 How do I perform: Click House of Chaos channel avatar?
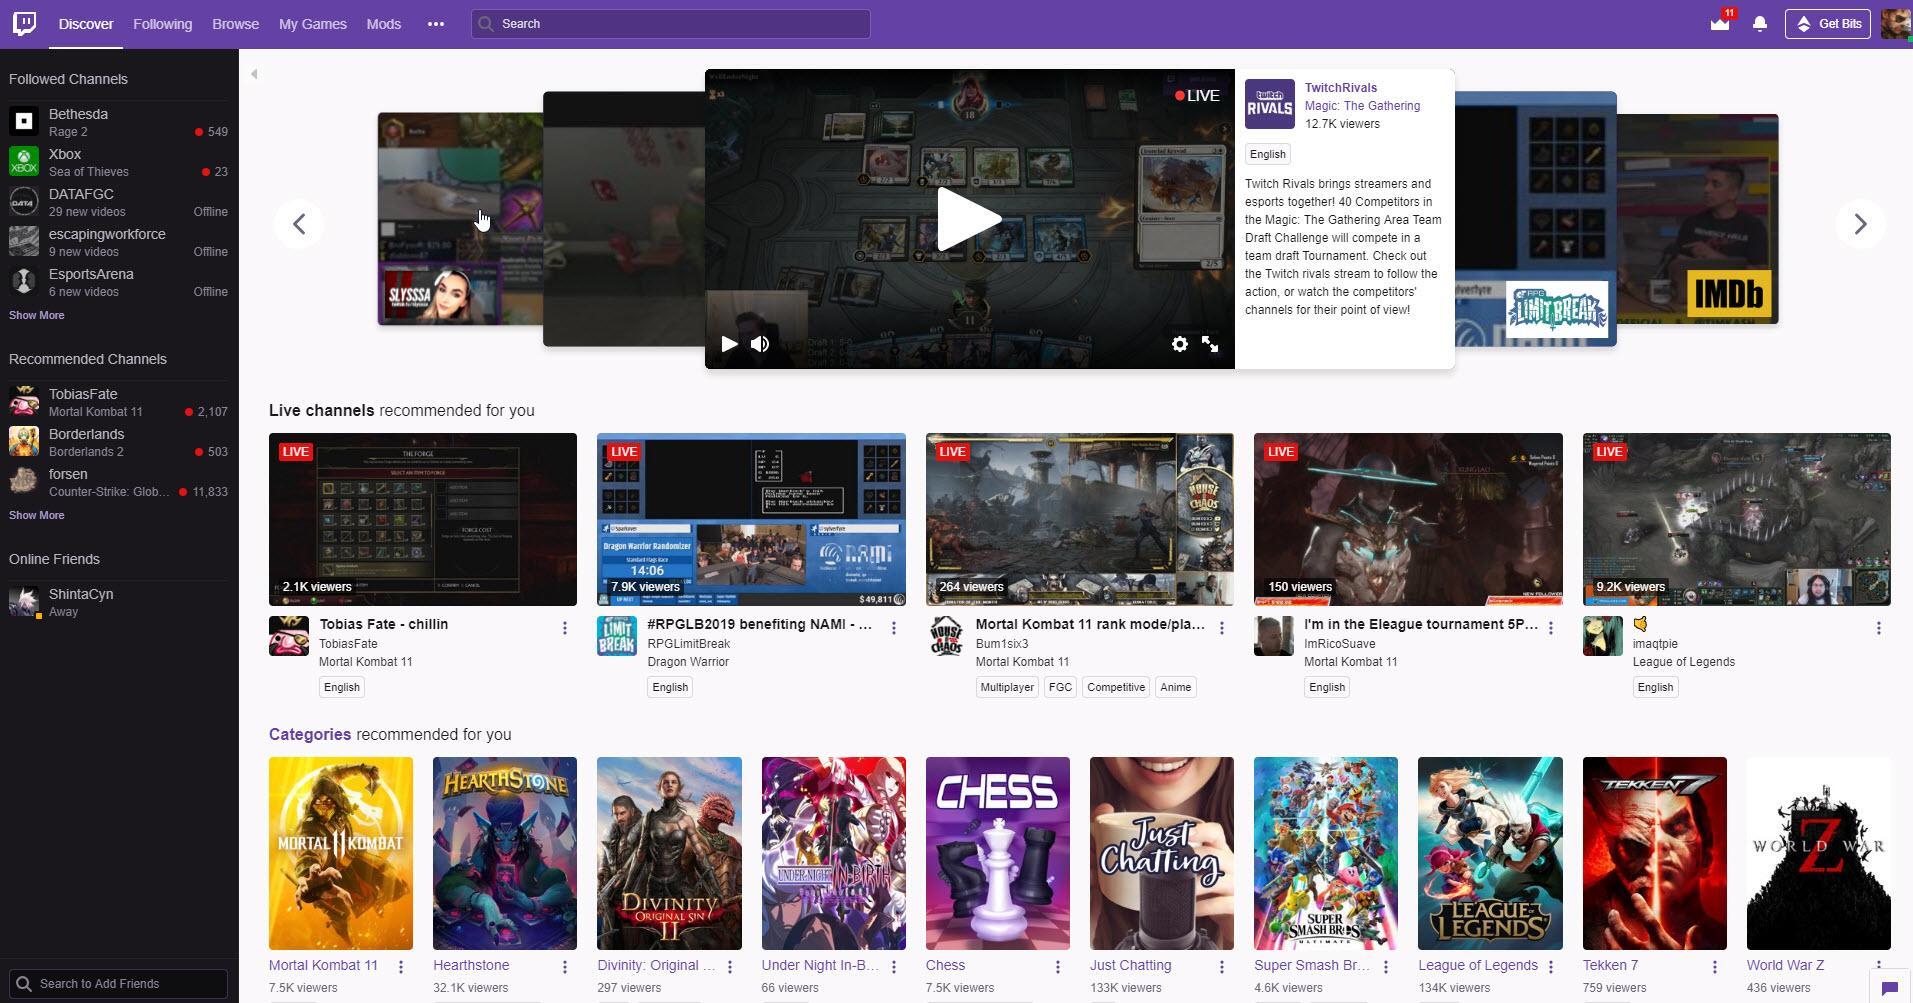pyautogui.click(x=946, y=636)
